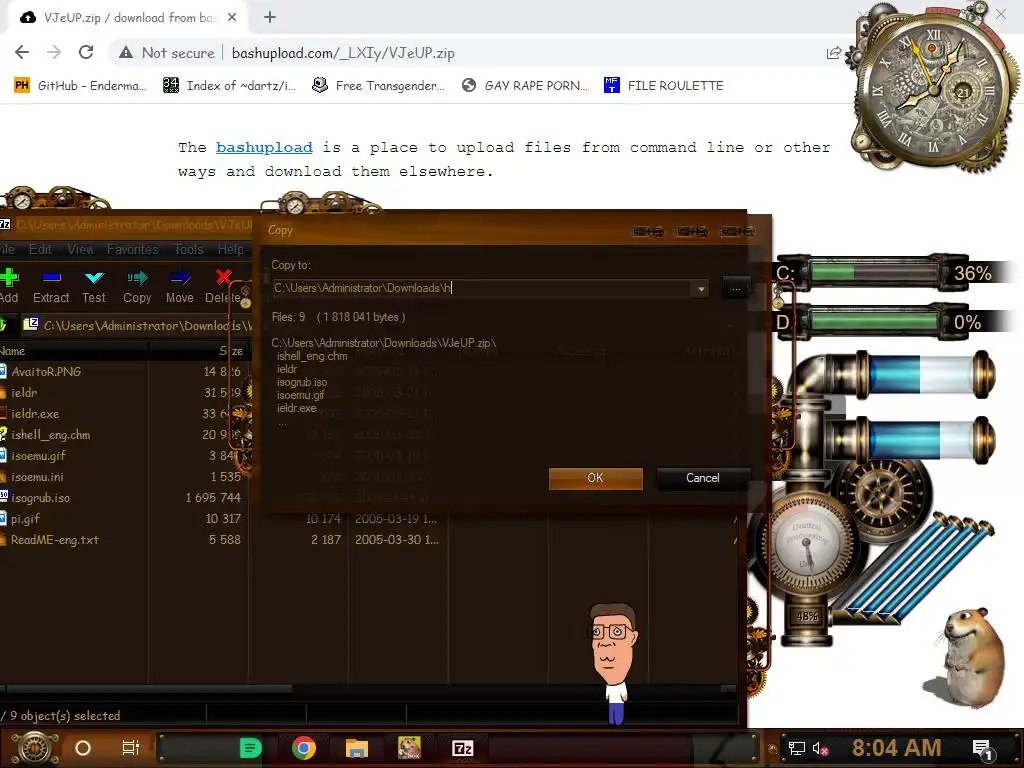
Task: Open the Tools menu in 7-Zip
Action: coord(189,249)
